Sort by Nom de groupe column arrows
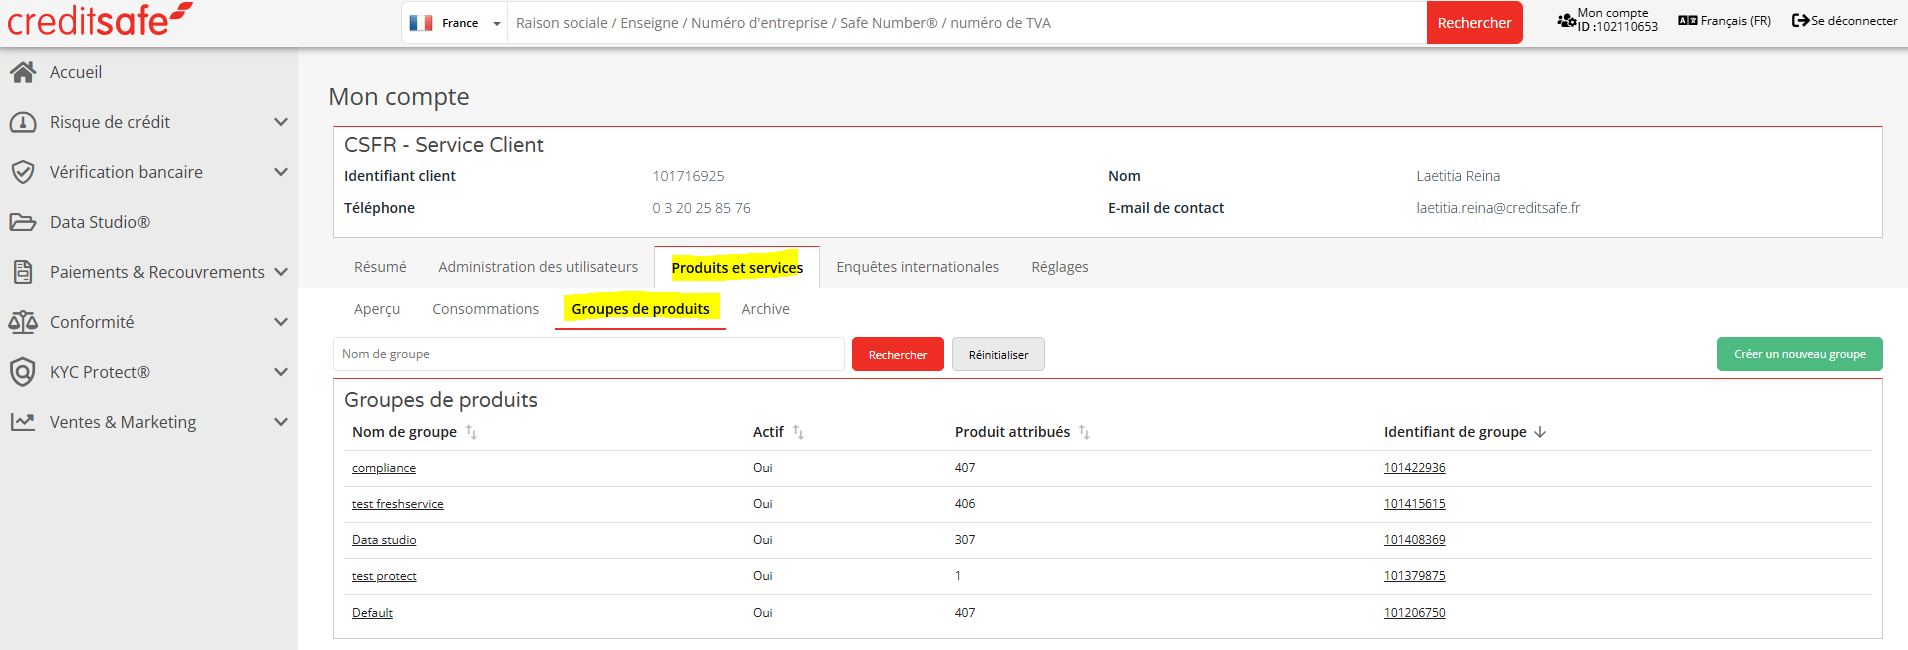Image resolution: width=1908 pixels, height=650 pixels. 471,432
